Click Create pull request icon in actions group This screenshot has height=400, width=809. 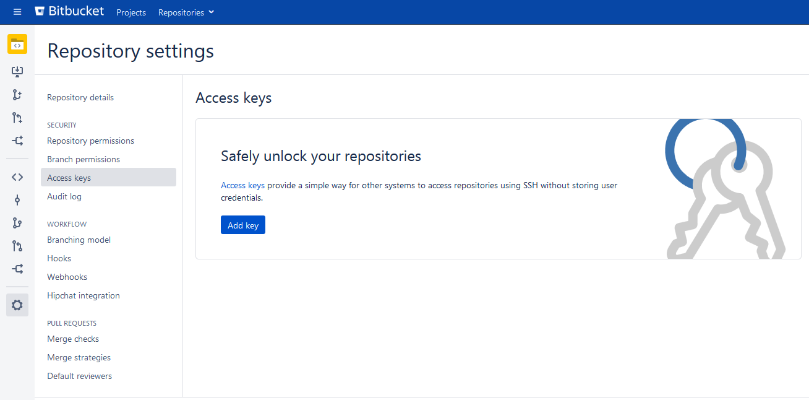pyautogui.click(x=17, y=118)
